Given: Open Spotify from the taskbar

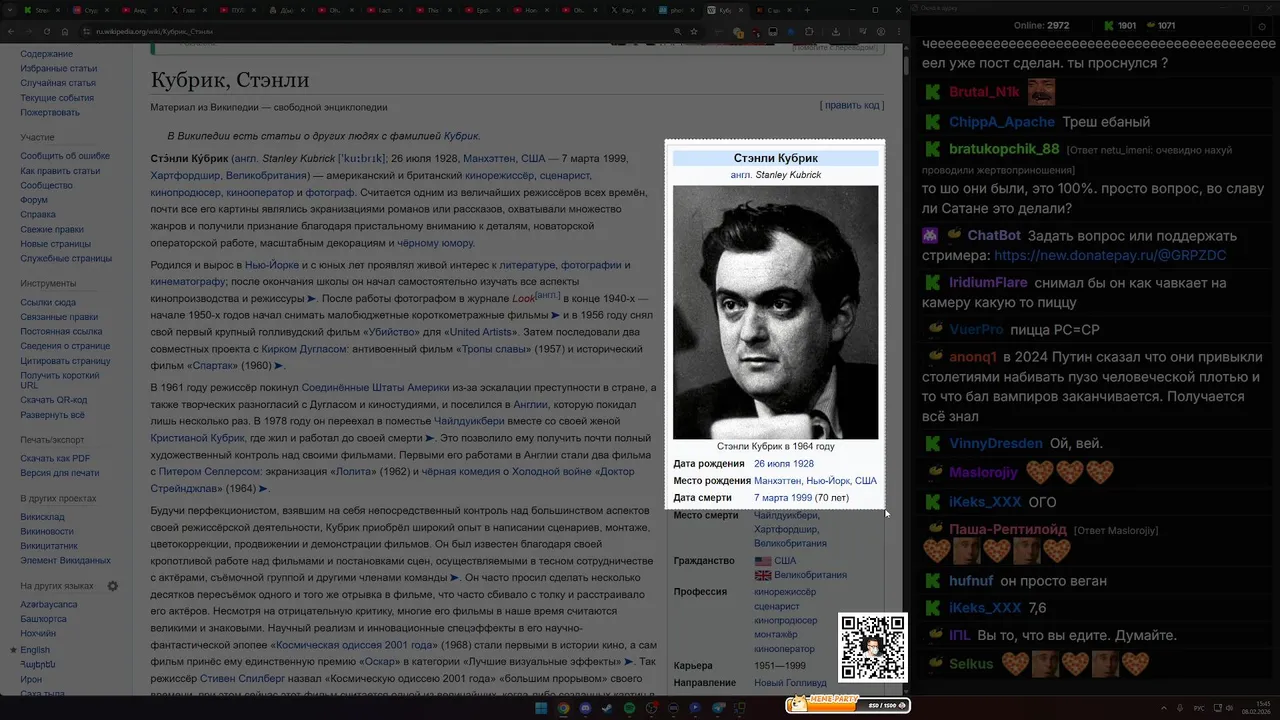Looking at the screenshot, I should tap(629, 708).
